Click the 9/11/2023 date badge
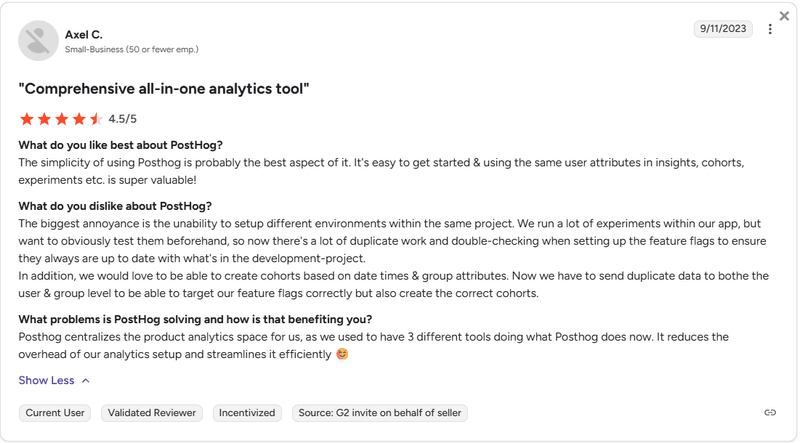Viewport: 800px width, 443px height. [723, 29]
